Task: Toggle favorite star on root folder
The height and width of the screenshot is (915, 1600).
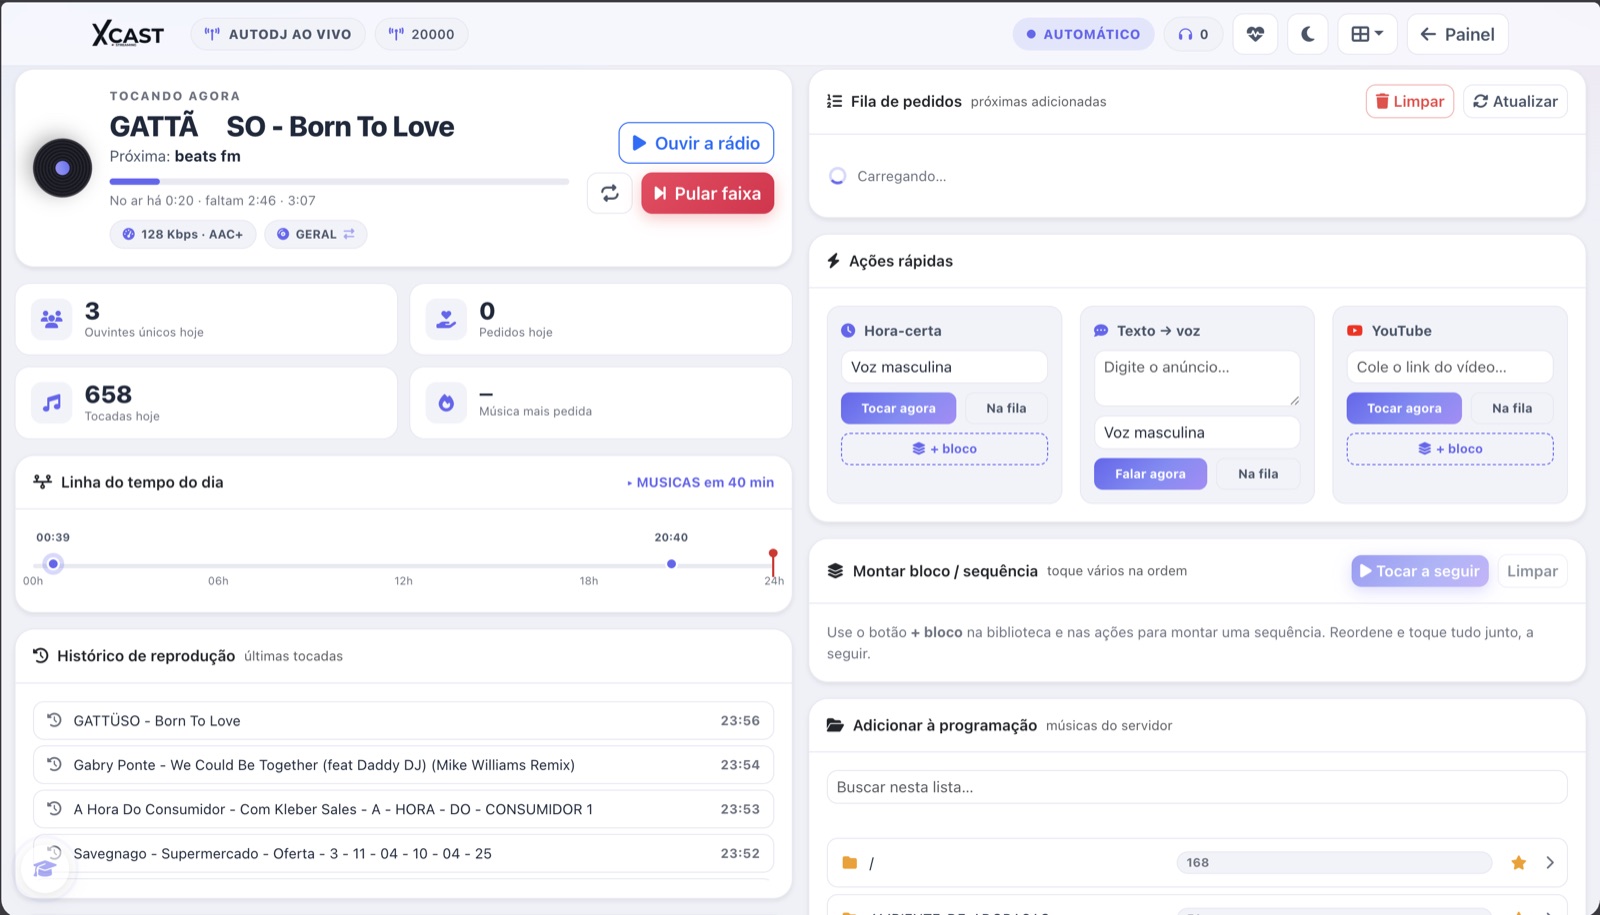Action: click(x=1518, y=862)
